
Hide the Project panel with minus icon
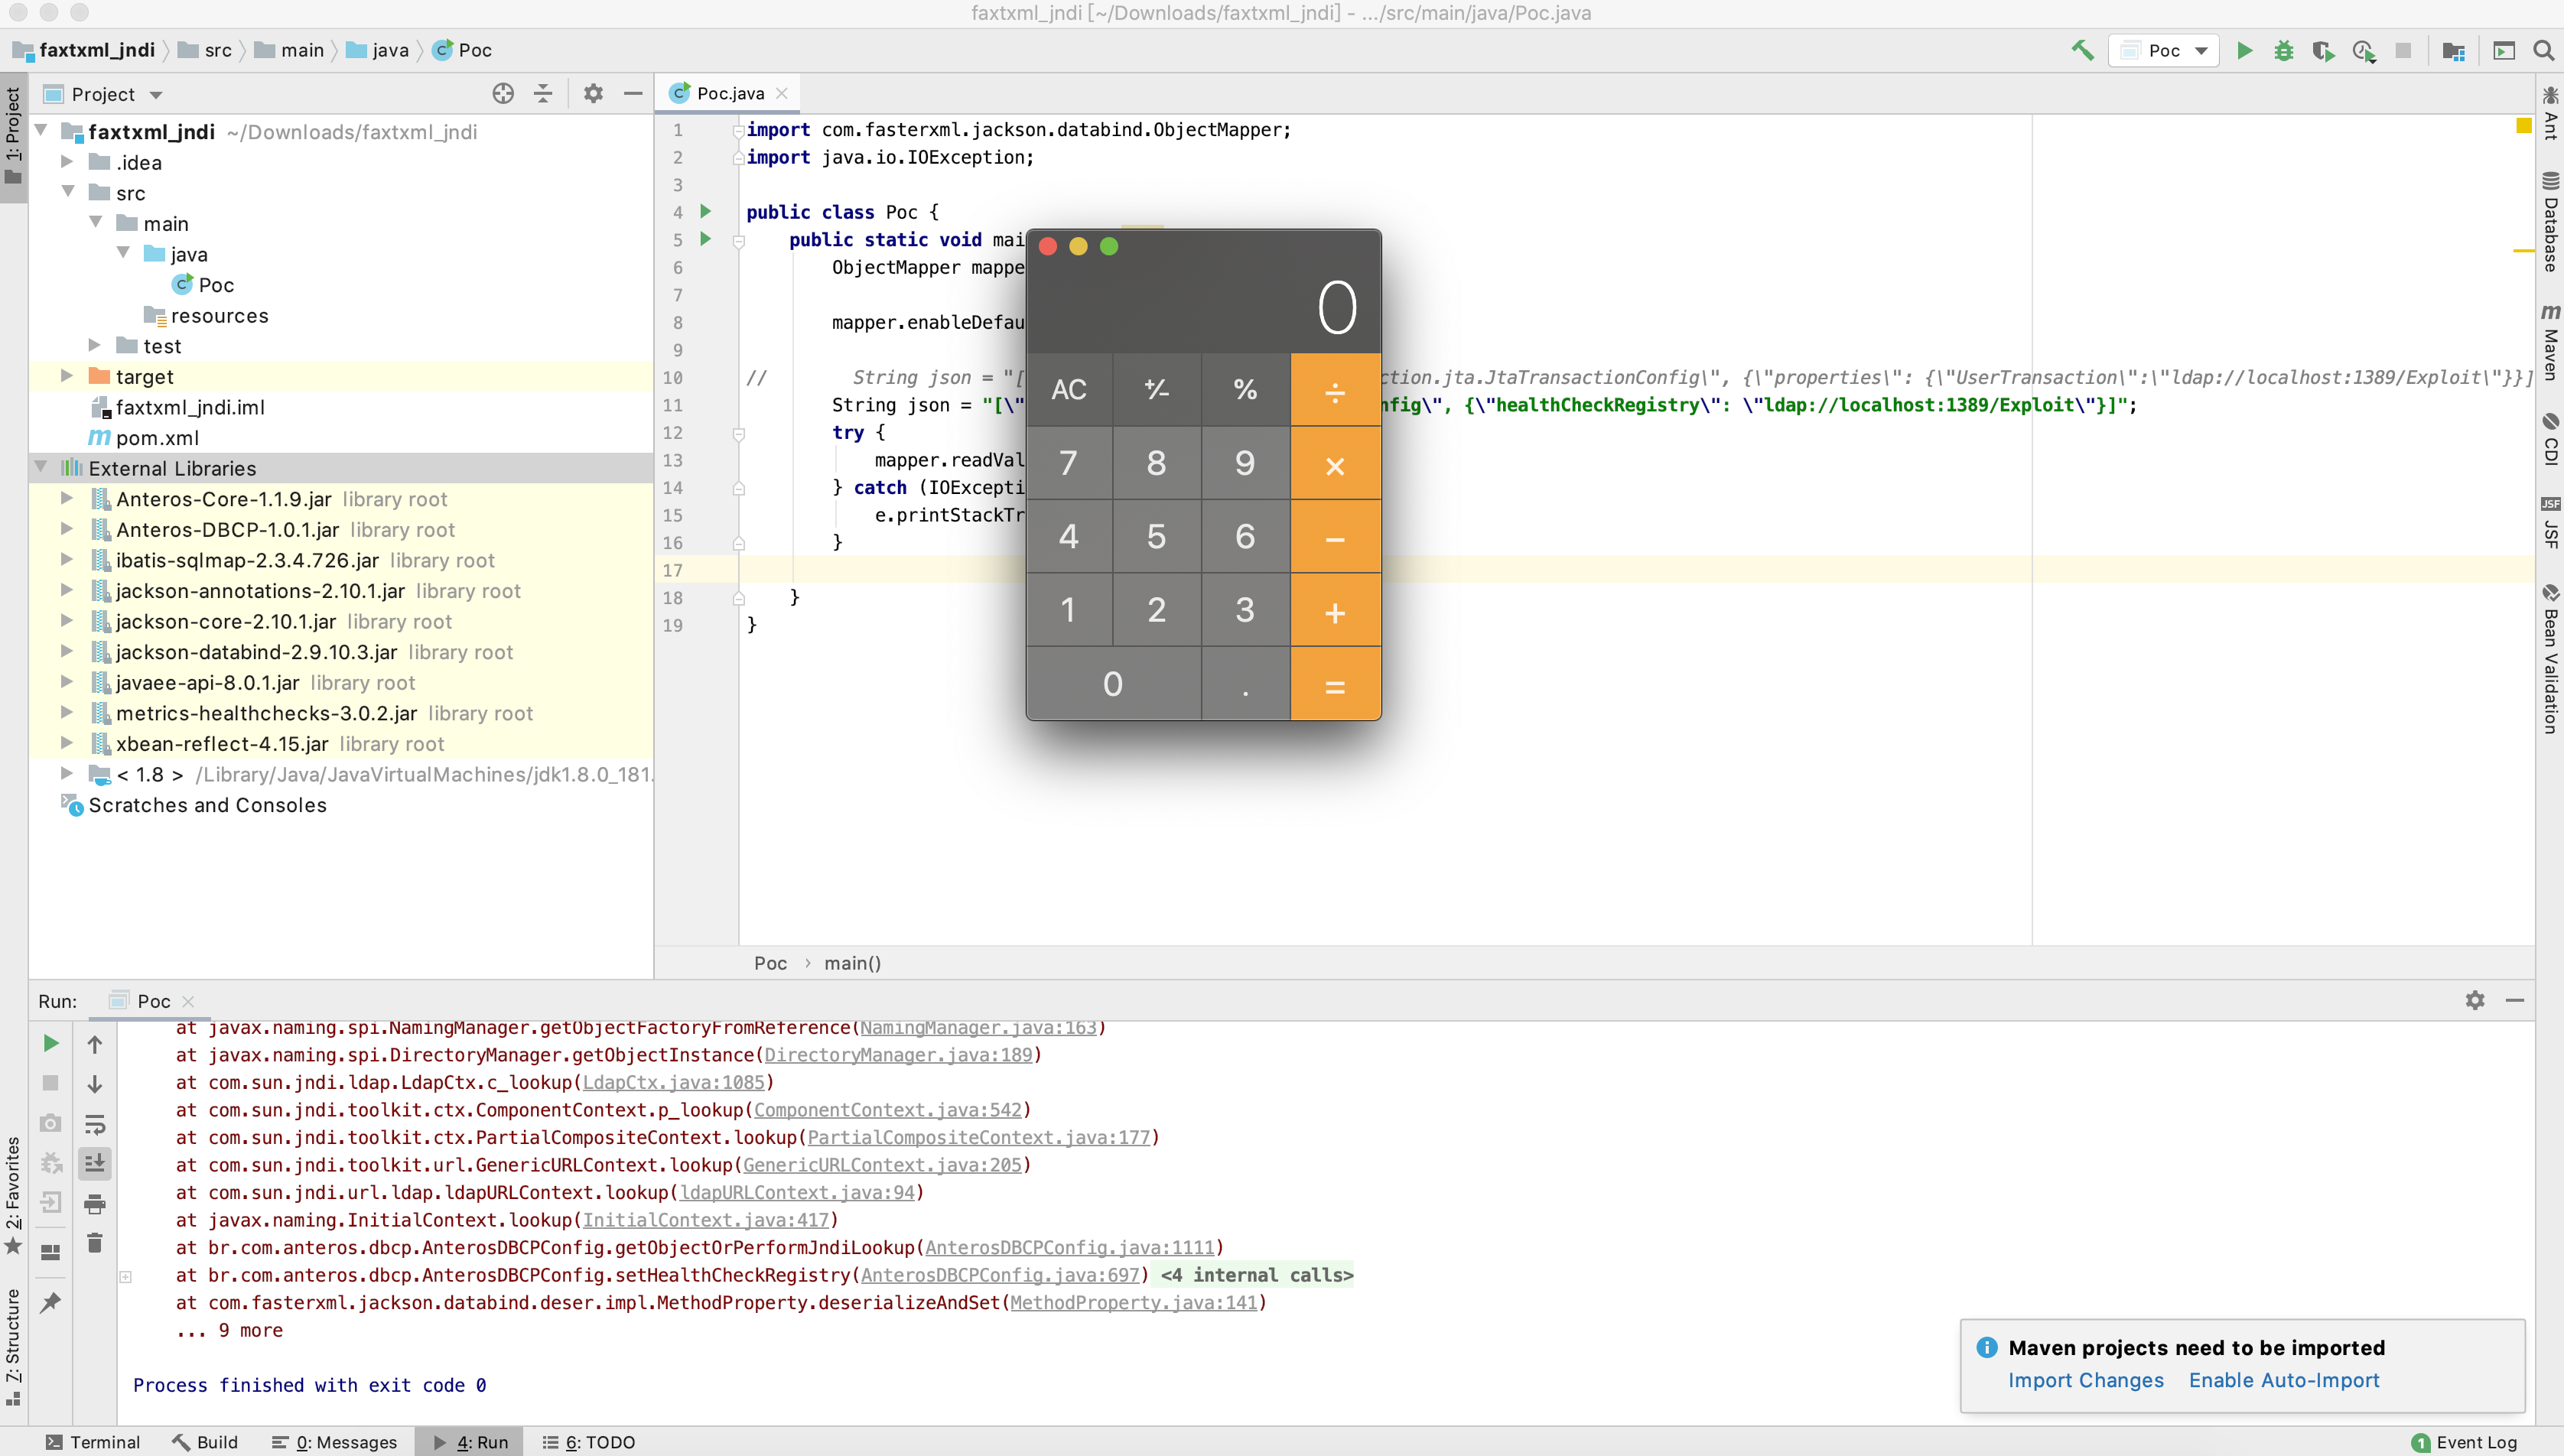click(633, 94)
